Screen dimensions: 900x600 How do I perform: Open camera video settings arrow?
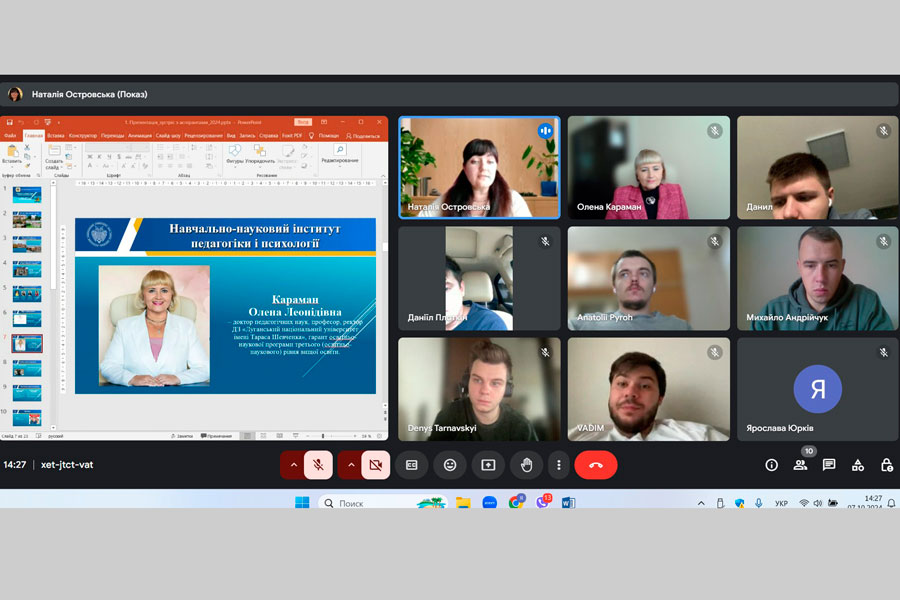(351, 465)
